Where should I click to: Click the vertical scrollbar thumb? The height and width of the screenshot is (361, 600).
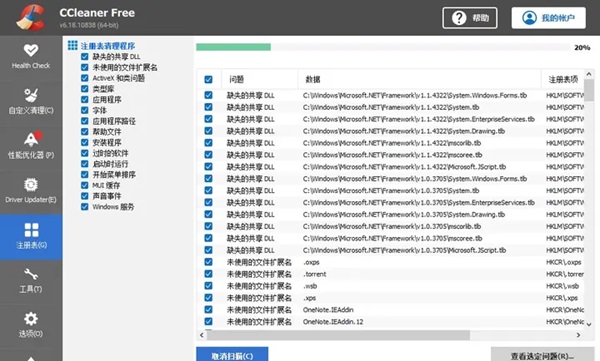589,90
